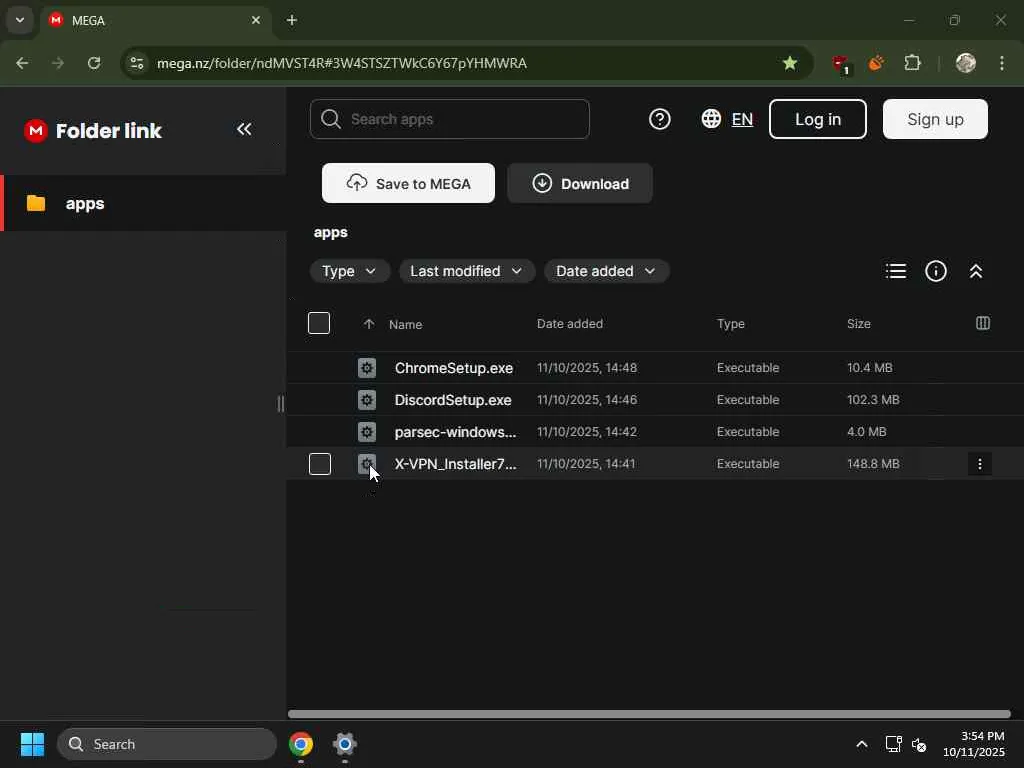Click the sidebar resize handle

point(281,404)
